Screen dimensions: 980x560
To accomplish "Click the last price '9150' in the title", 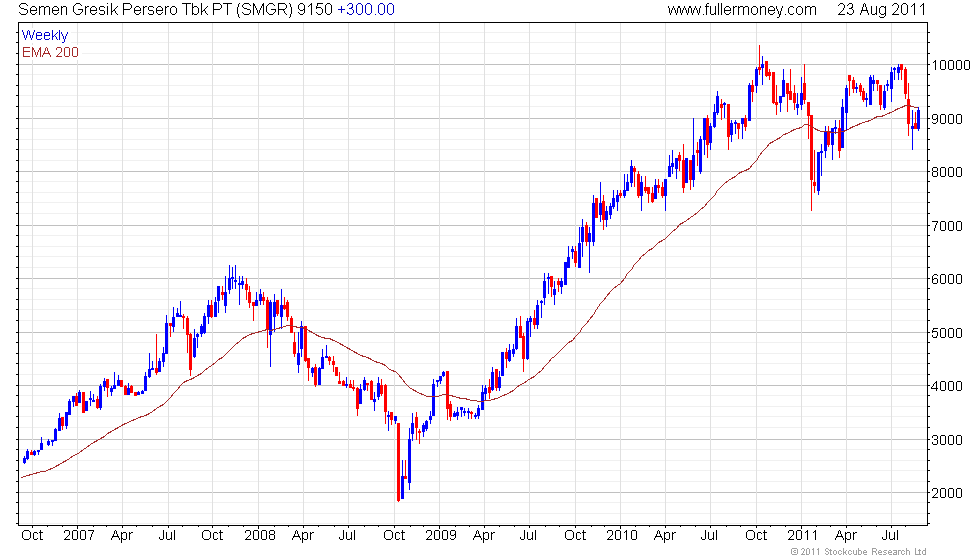I will click(x=315, y=10).
